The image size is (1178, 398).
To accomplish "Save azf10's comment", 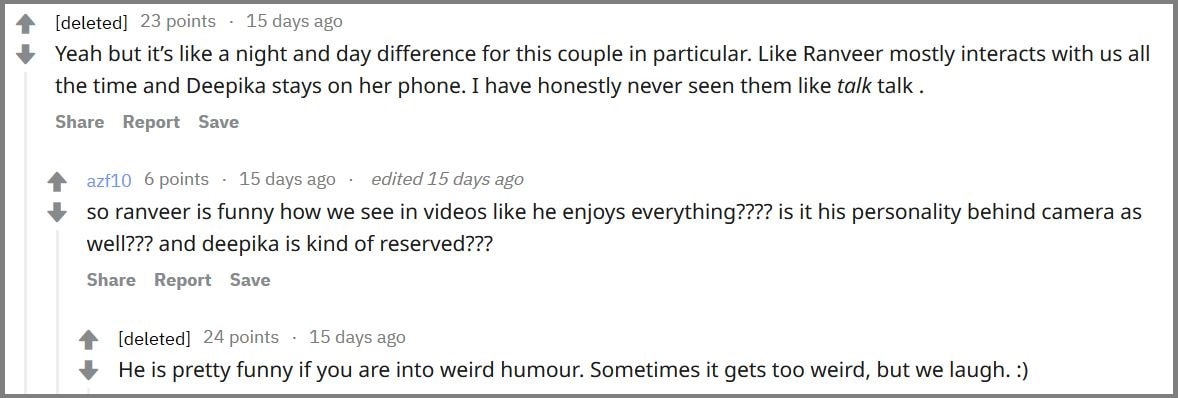I will pos(250,279).
